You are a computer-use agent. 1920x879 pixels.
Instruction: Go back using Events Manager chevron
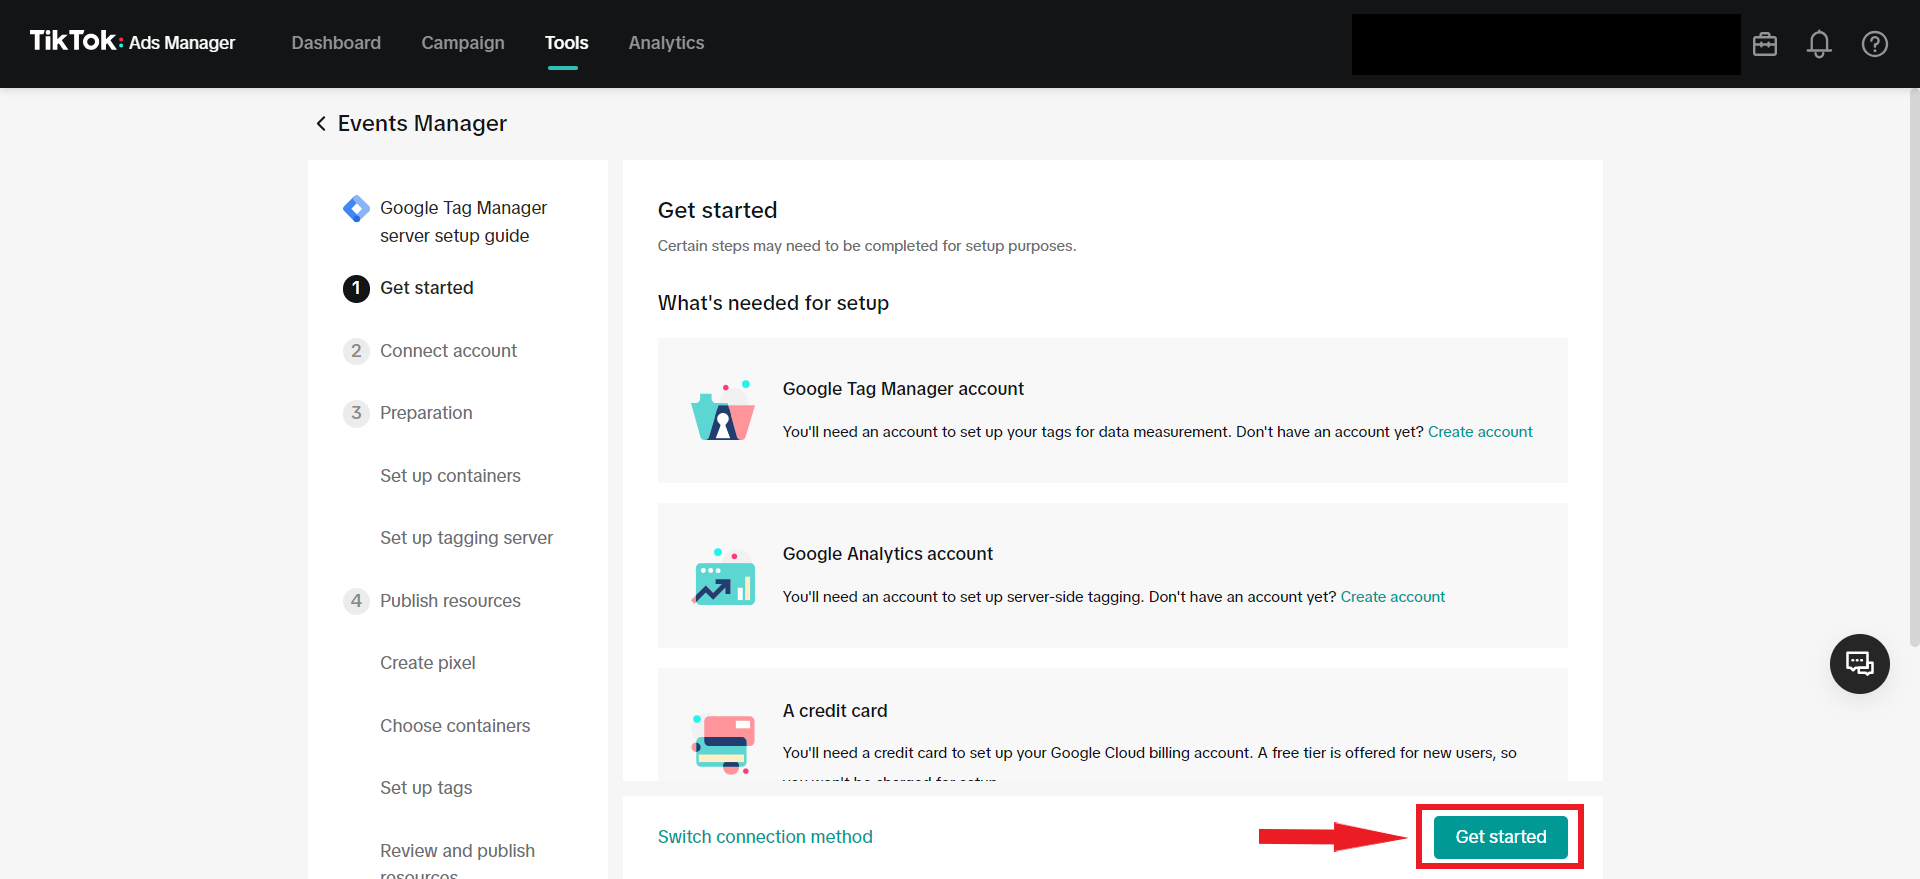click(x=321, y=123)
